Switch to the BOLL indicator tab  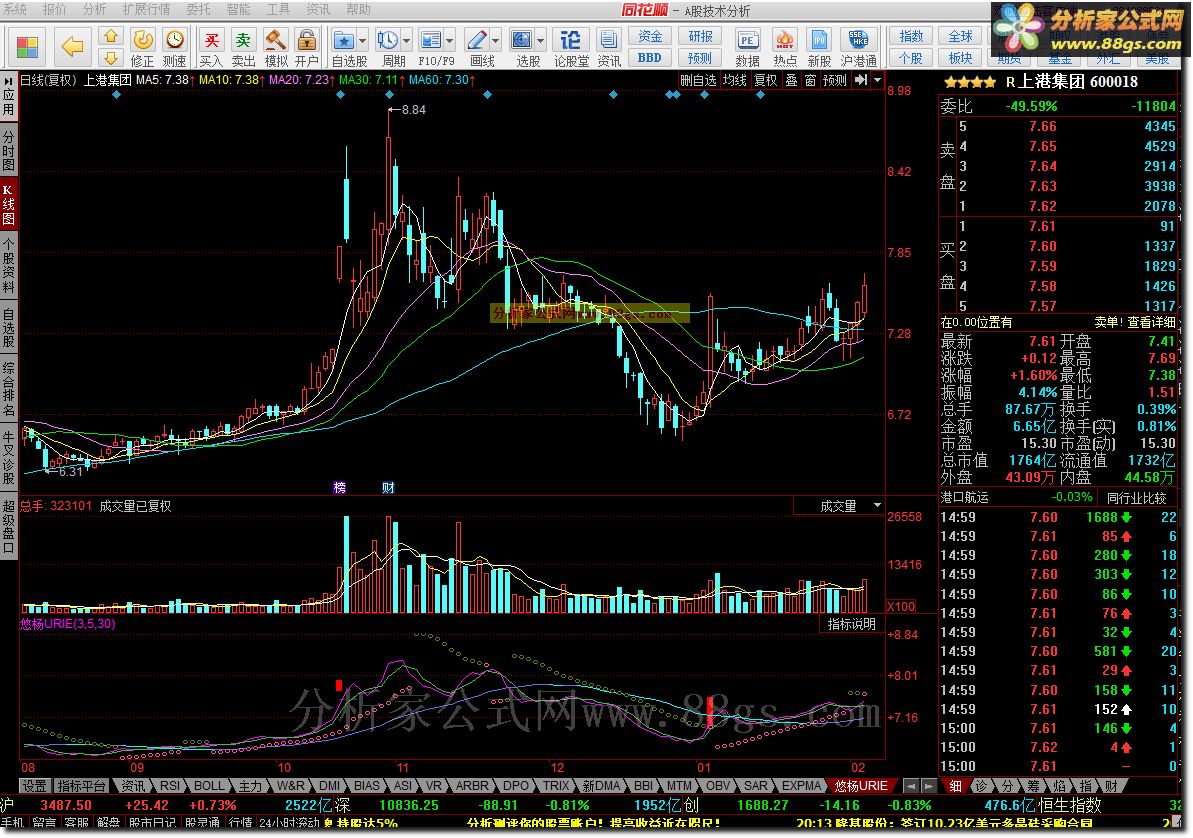208,785
